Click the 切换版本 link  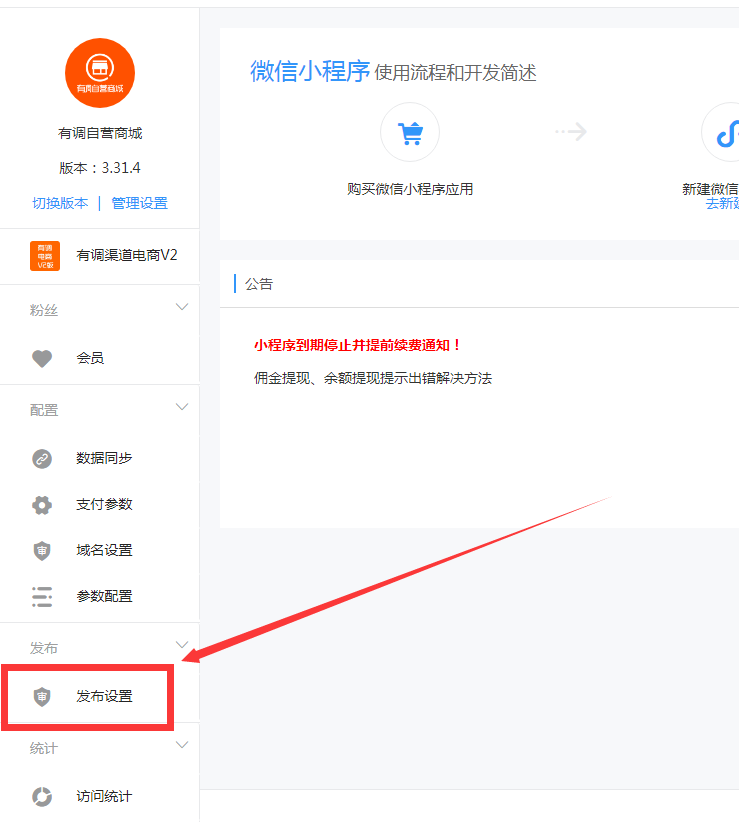point(60,203)
